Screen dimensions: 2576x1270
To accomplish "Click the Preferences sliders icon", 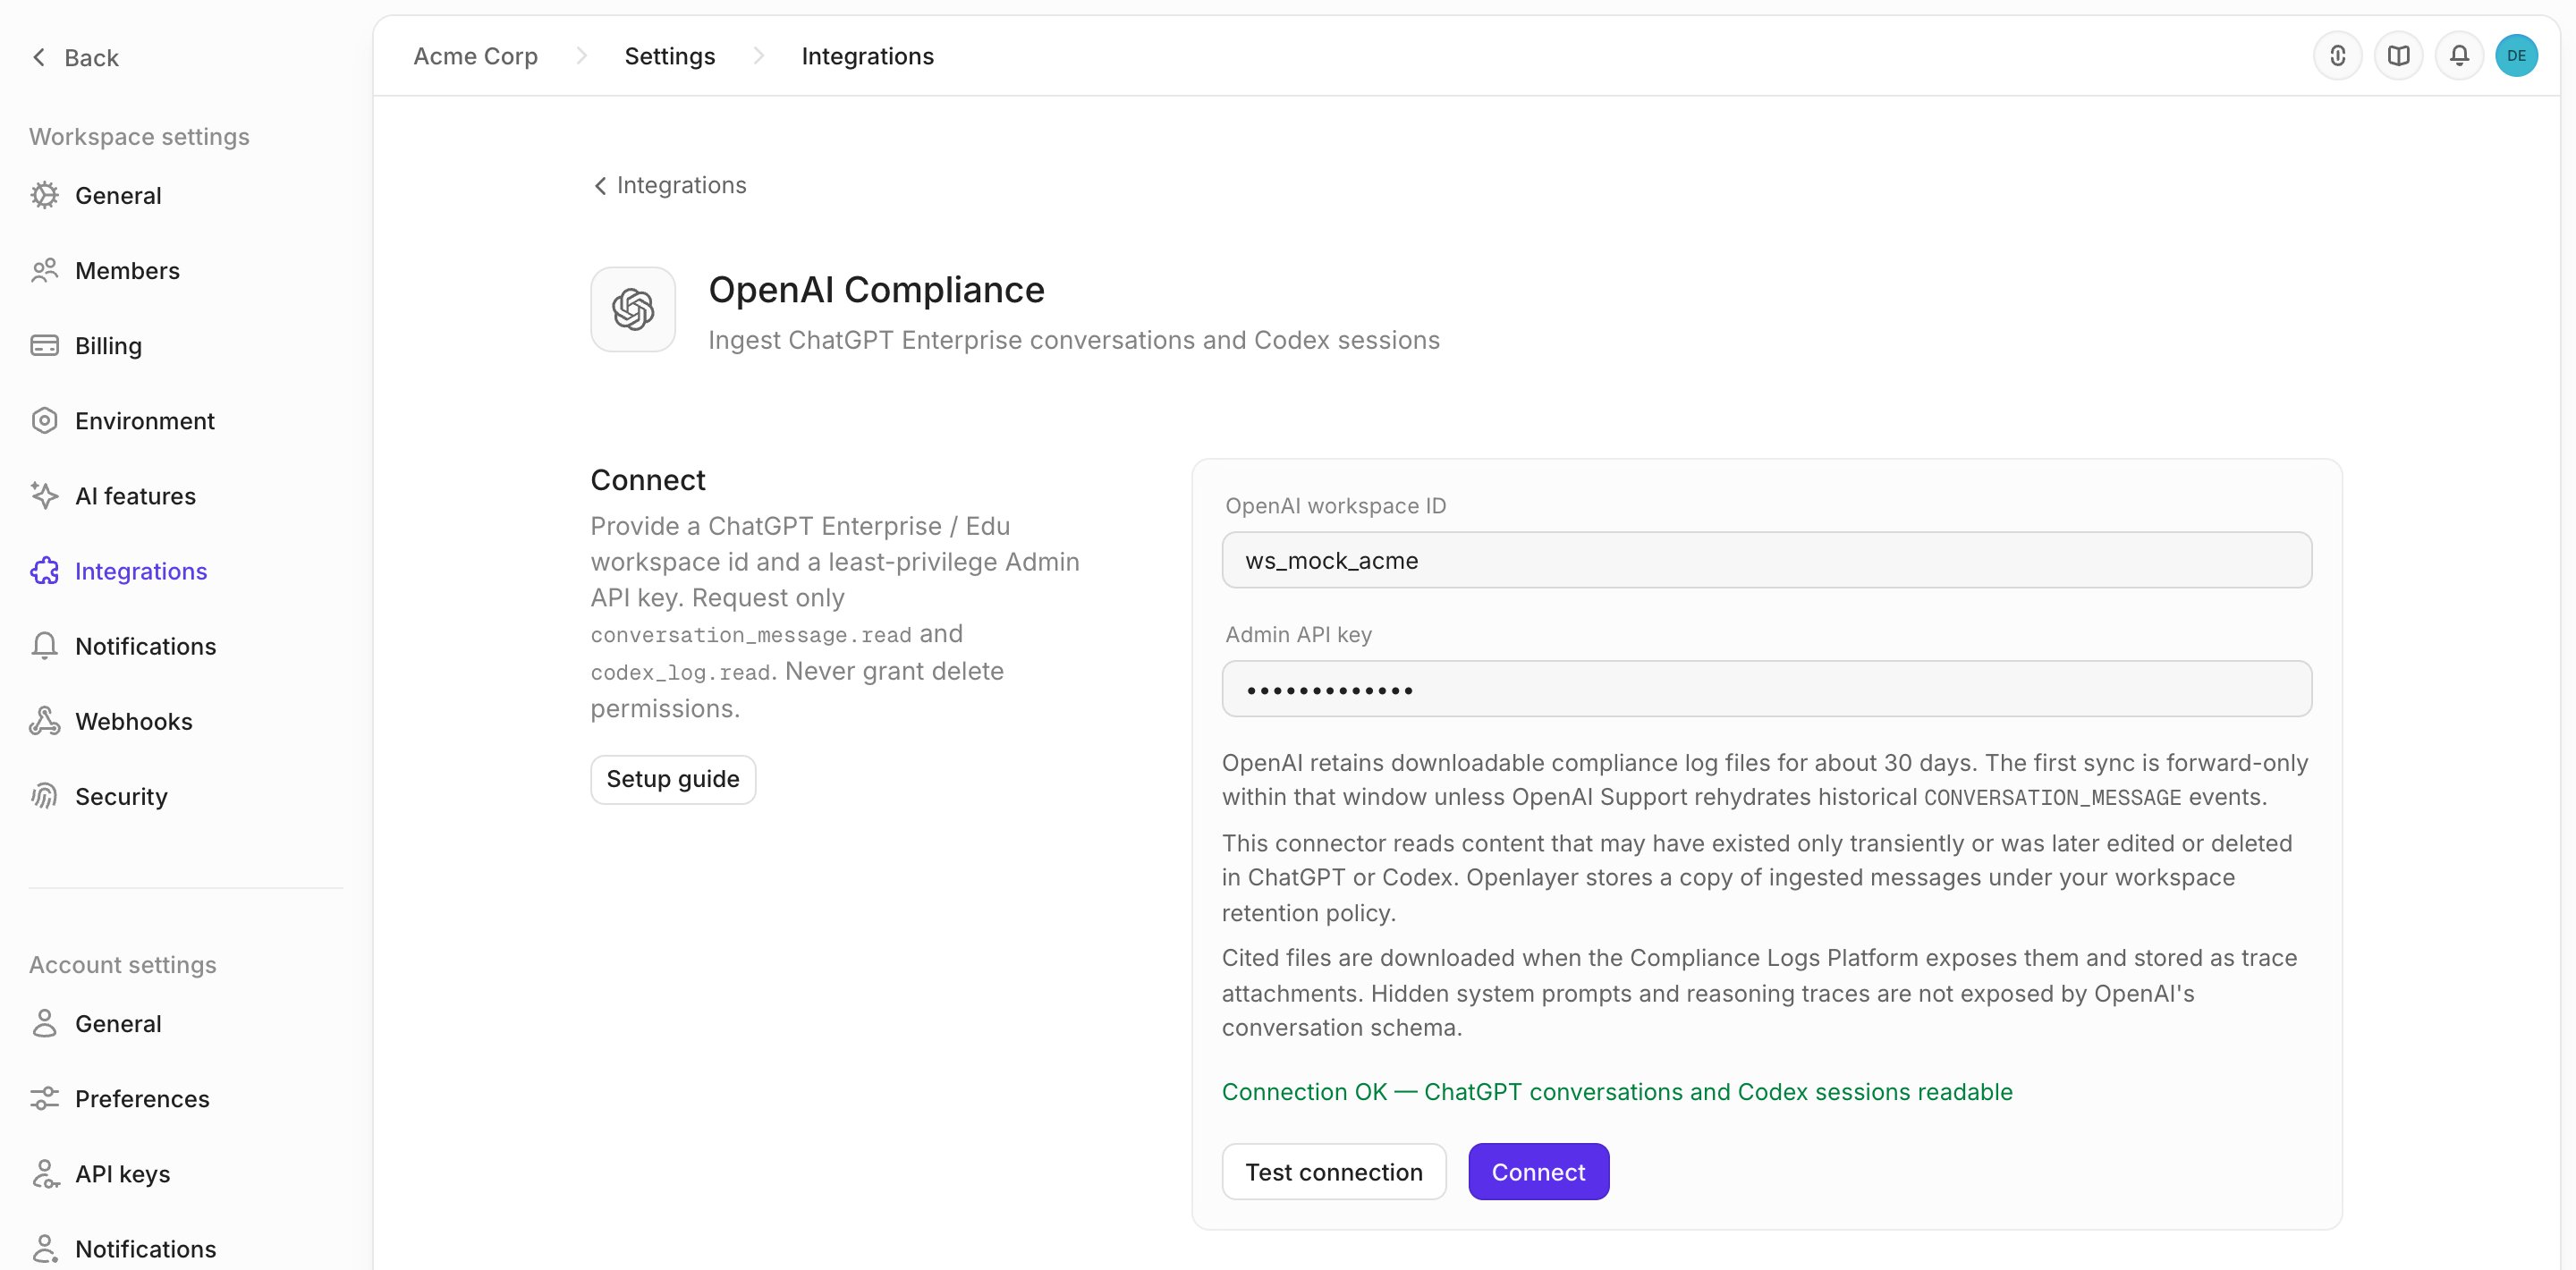I will point(44,1098).
